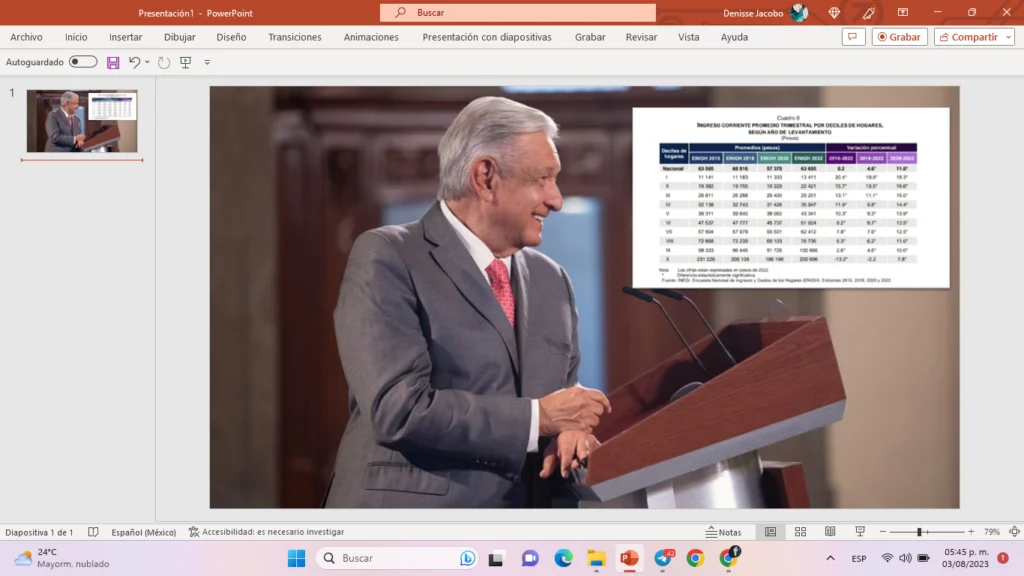Open the Ayuda tab
The height and width of the screenshot is (576, 1024).
coord(734,37)
